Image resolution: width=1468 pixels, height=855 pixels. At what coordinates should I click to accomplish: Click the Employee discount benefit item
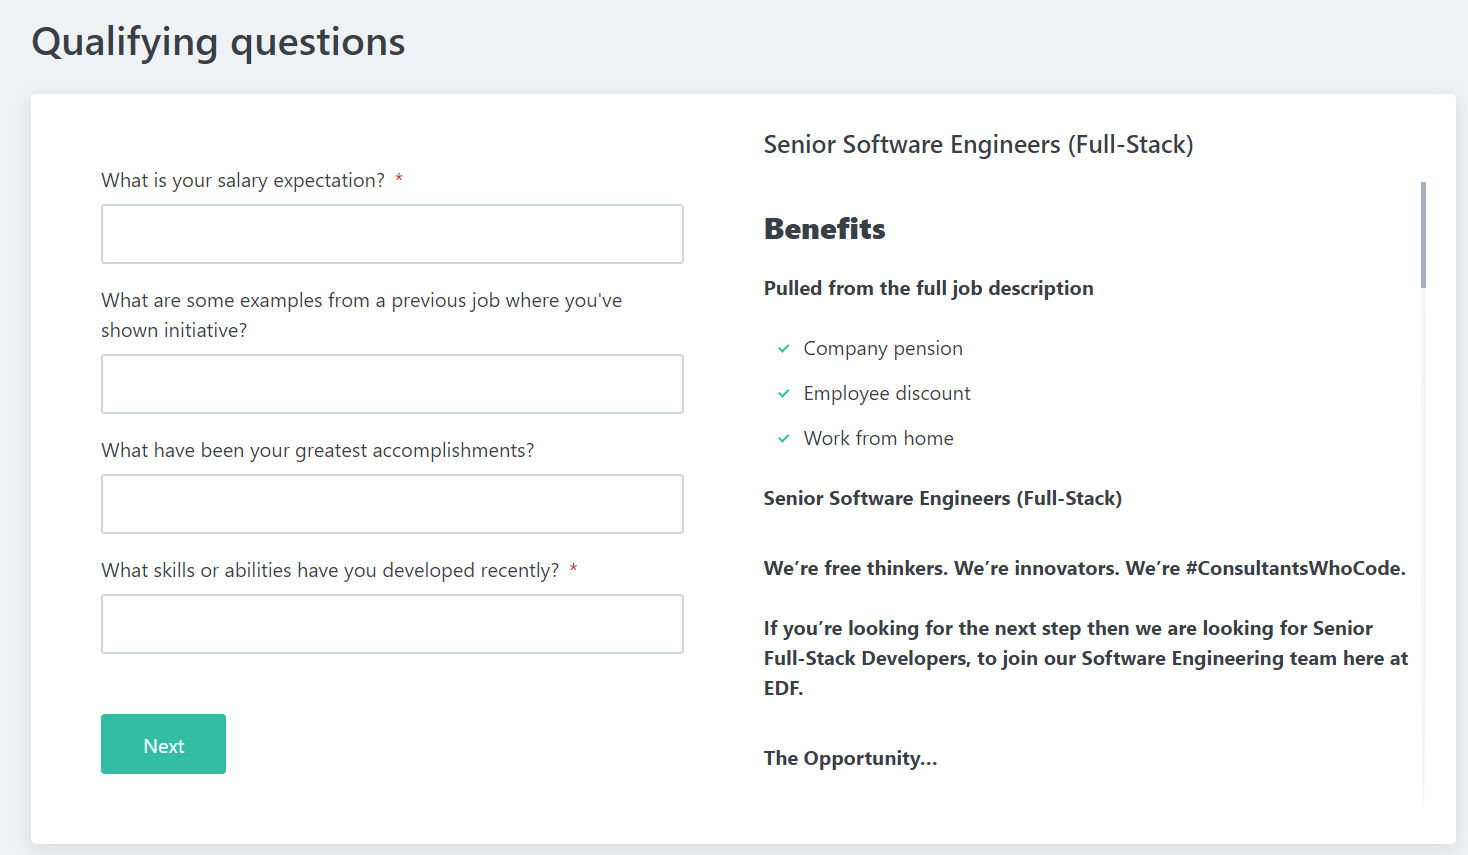[887, 394]
